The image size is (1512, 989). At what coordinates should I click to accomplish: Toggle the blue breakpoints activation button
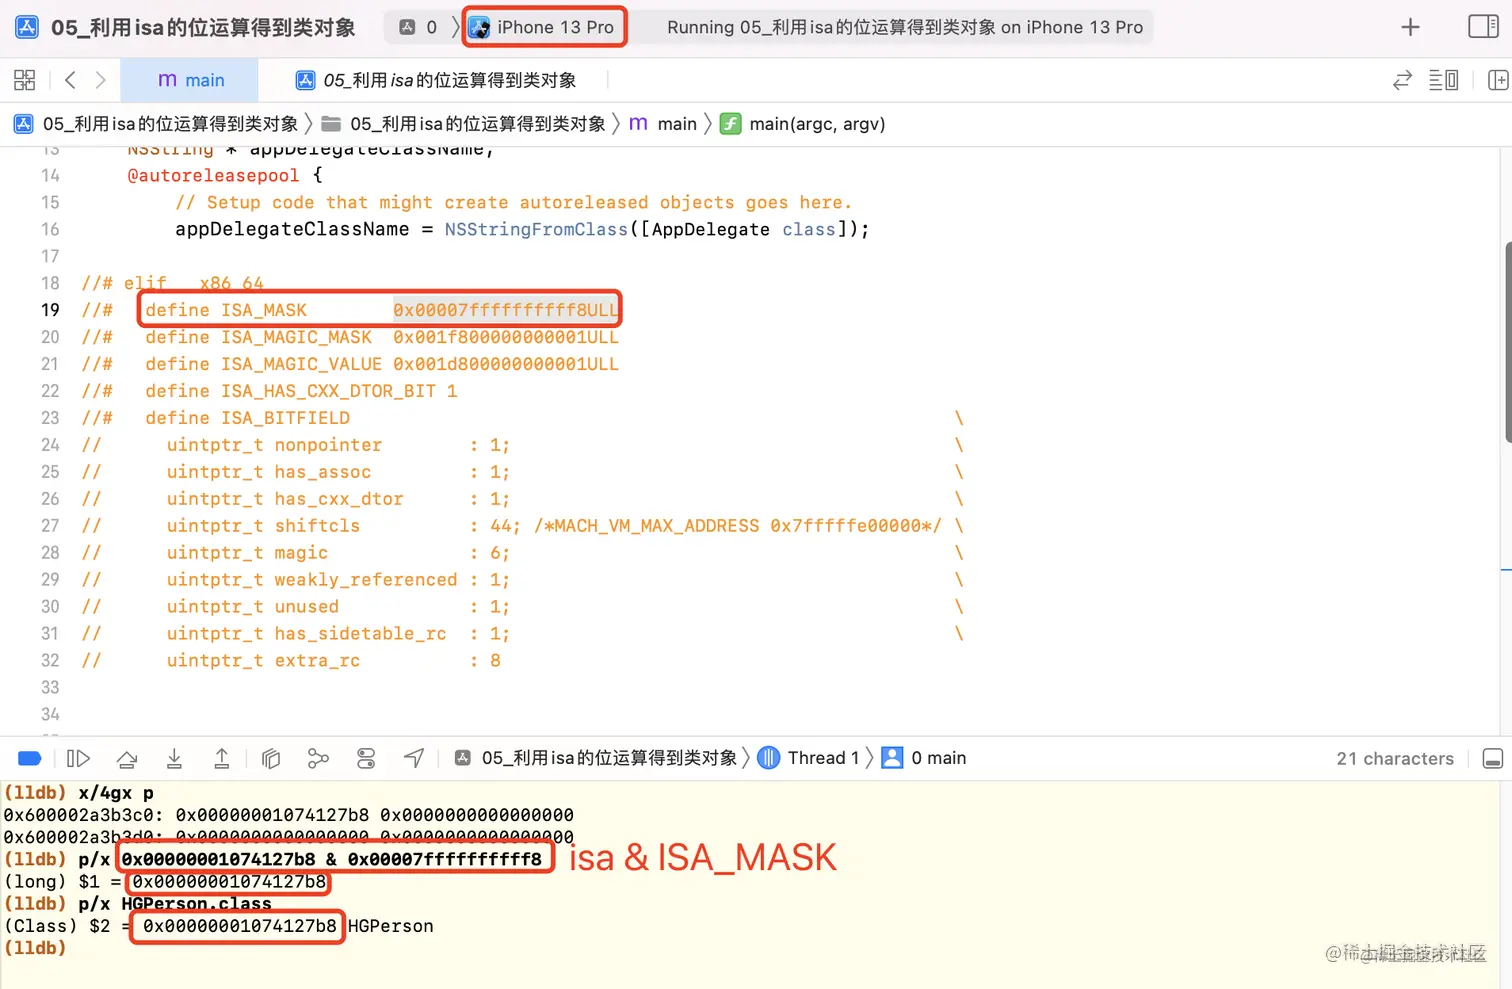point(30,758)
